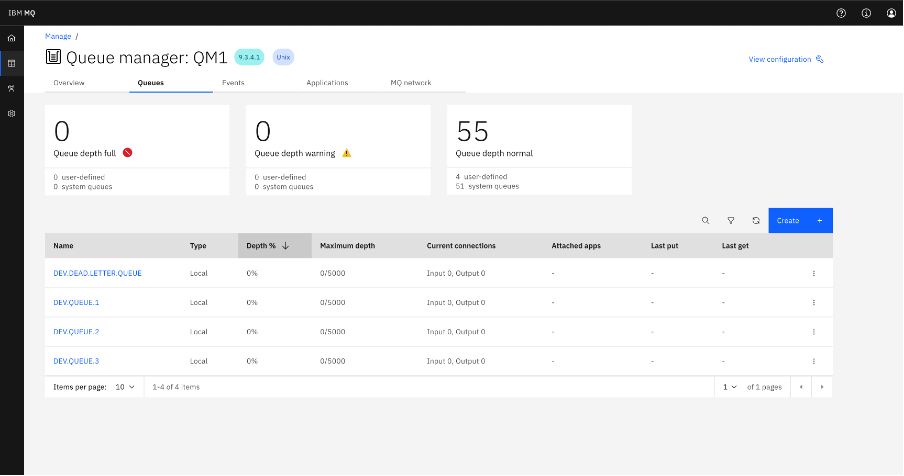Open DEV.DEAD.LETTER.QUEUE queue link
Image resolution: width=904 pixels, height=476 pixels.
tap(97, 273)
